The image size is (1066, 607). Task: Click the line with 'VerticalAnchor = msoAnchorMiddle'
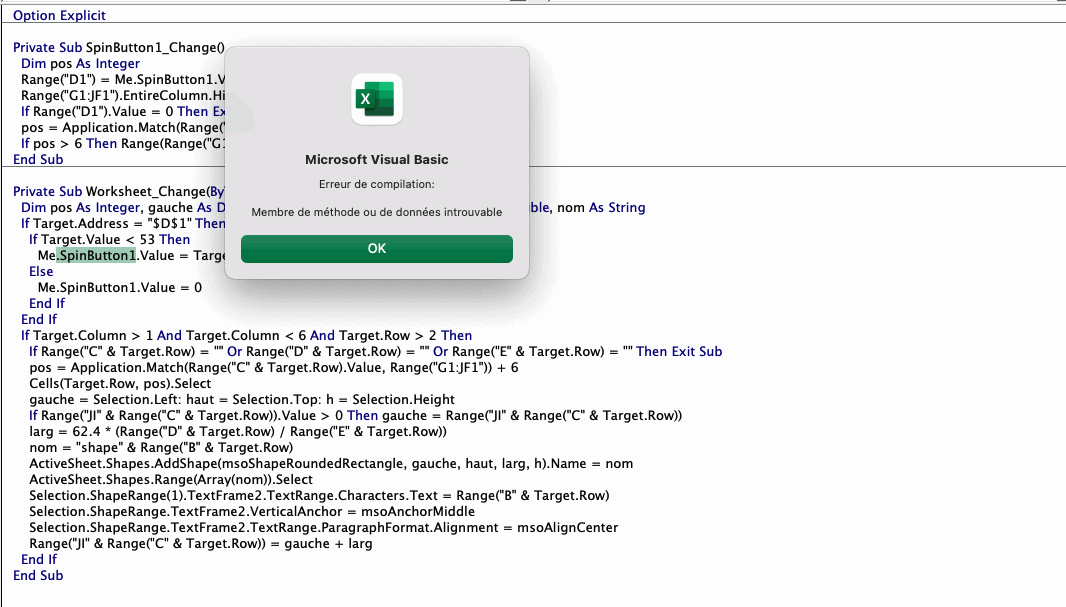(252, 511)
